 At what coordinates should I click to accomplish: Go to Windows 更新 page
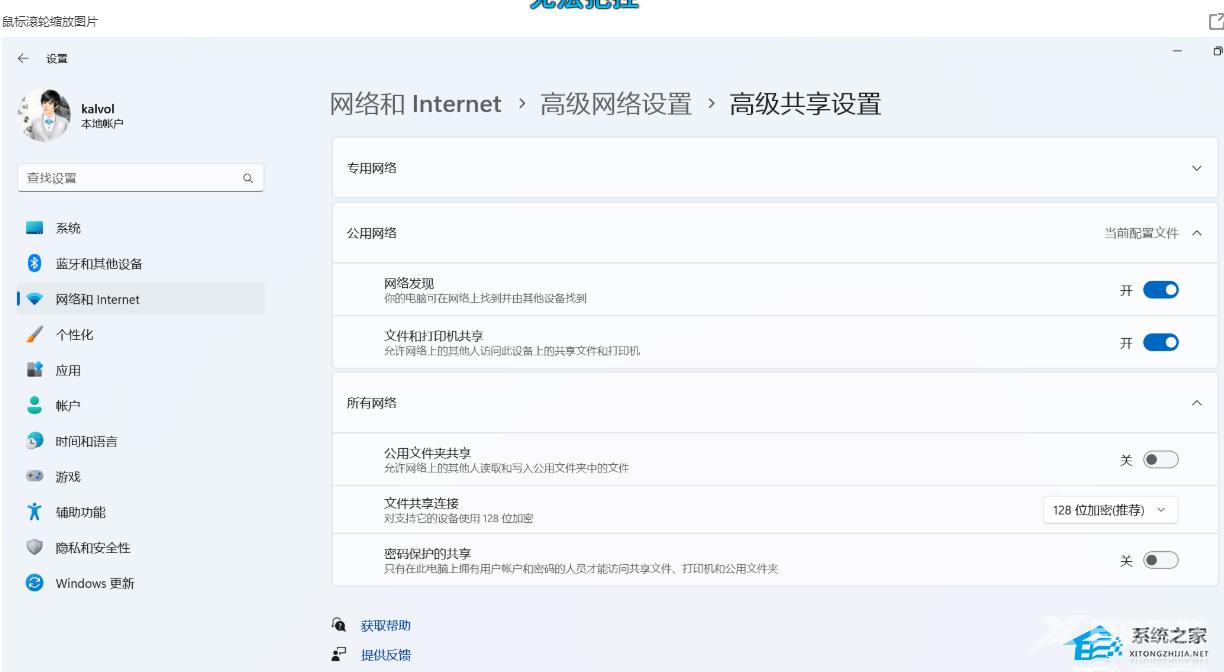pos(141,583)
